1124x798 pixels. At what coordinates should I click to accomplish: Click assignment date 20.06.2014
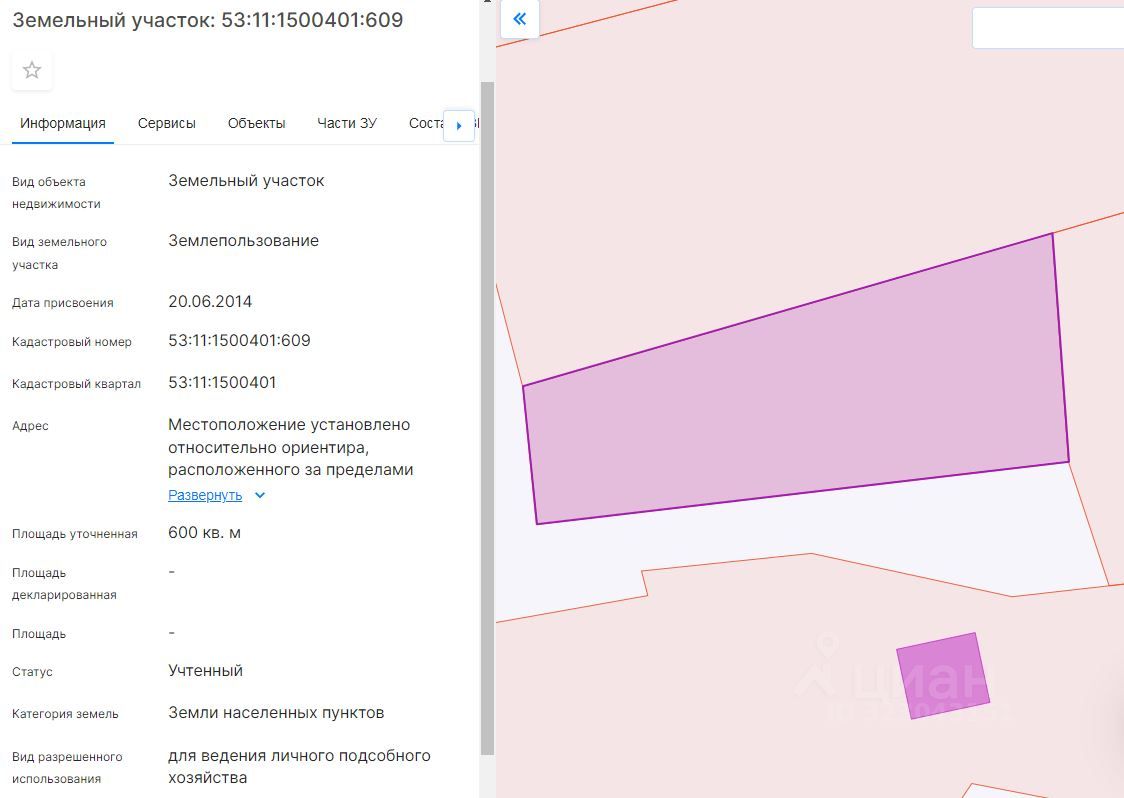[x=210, y=302]
